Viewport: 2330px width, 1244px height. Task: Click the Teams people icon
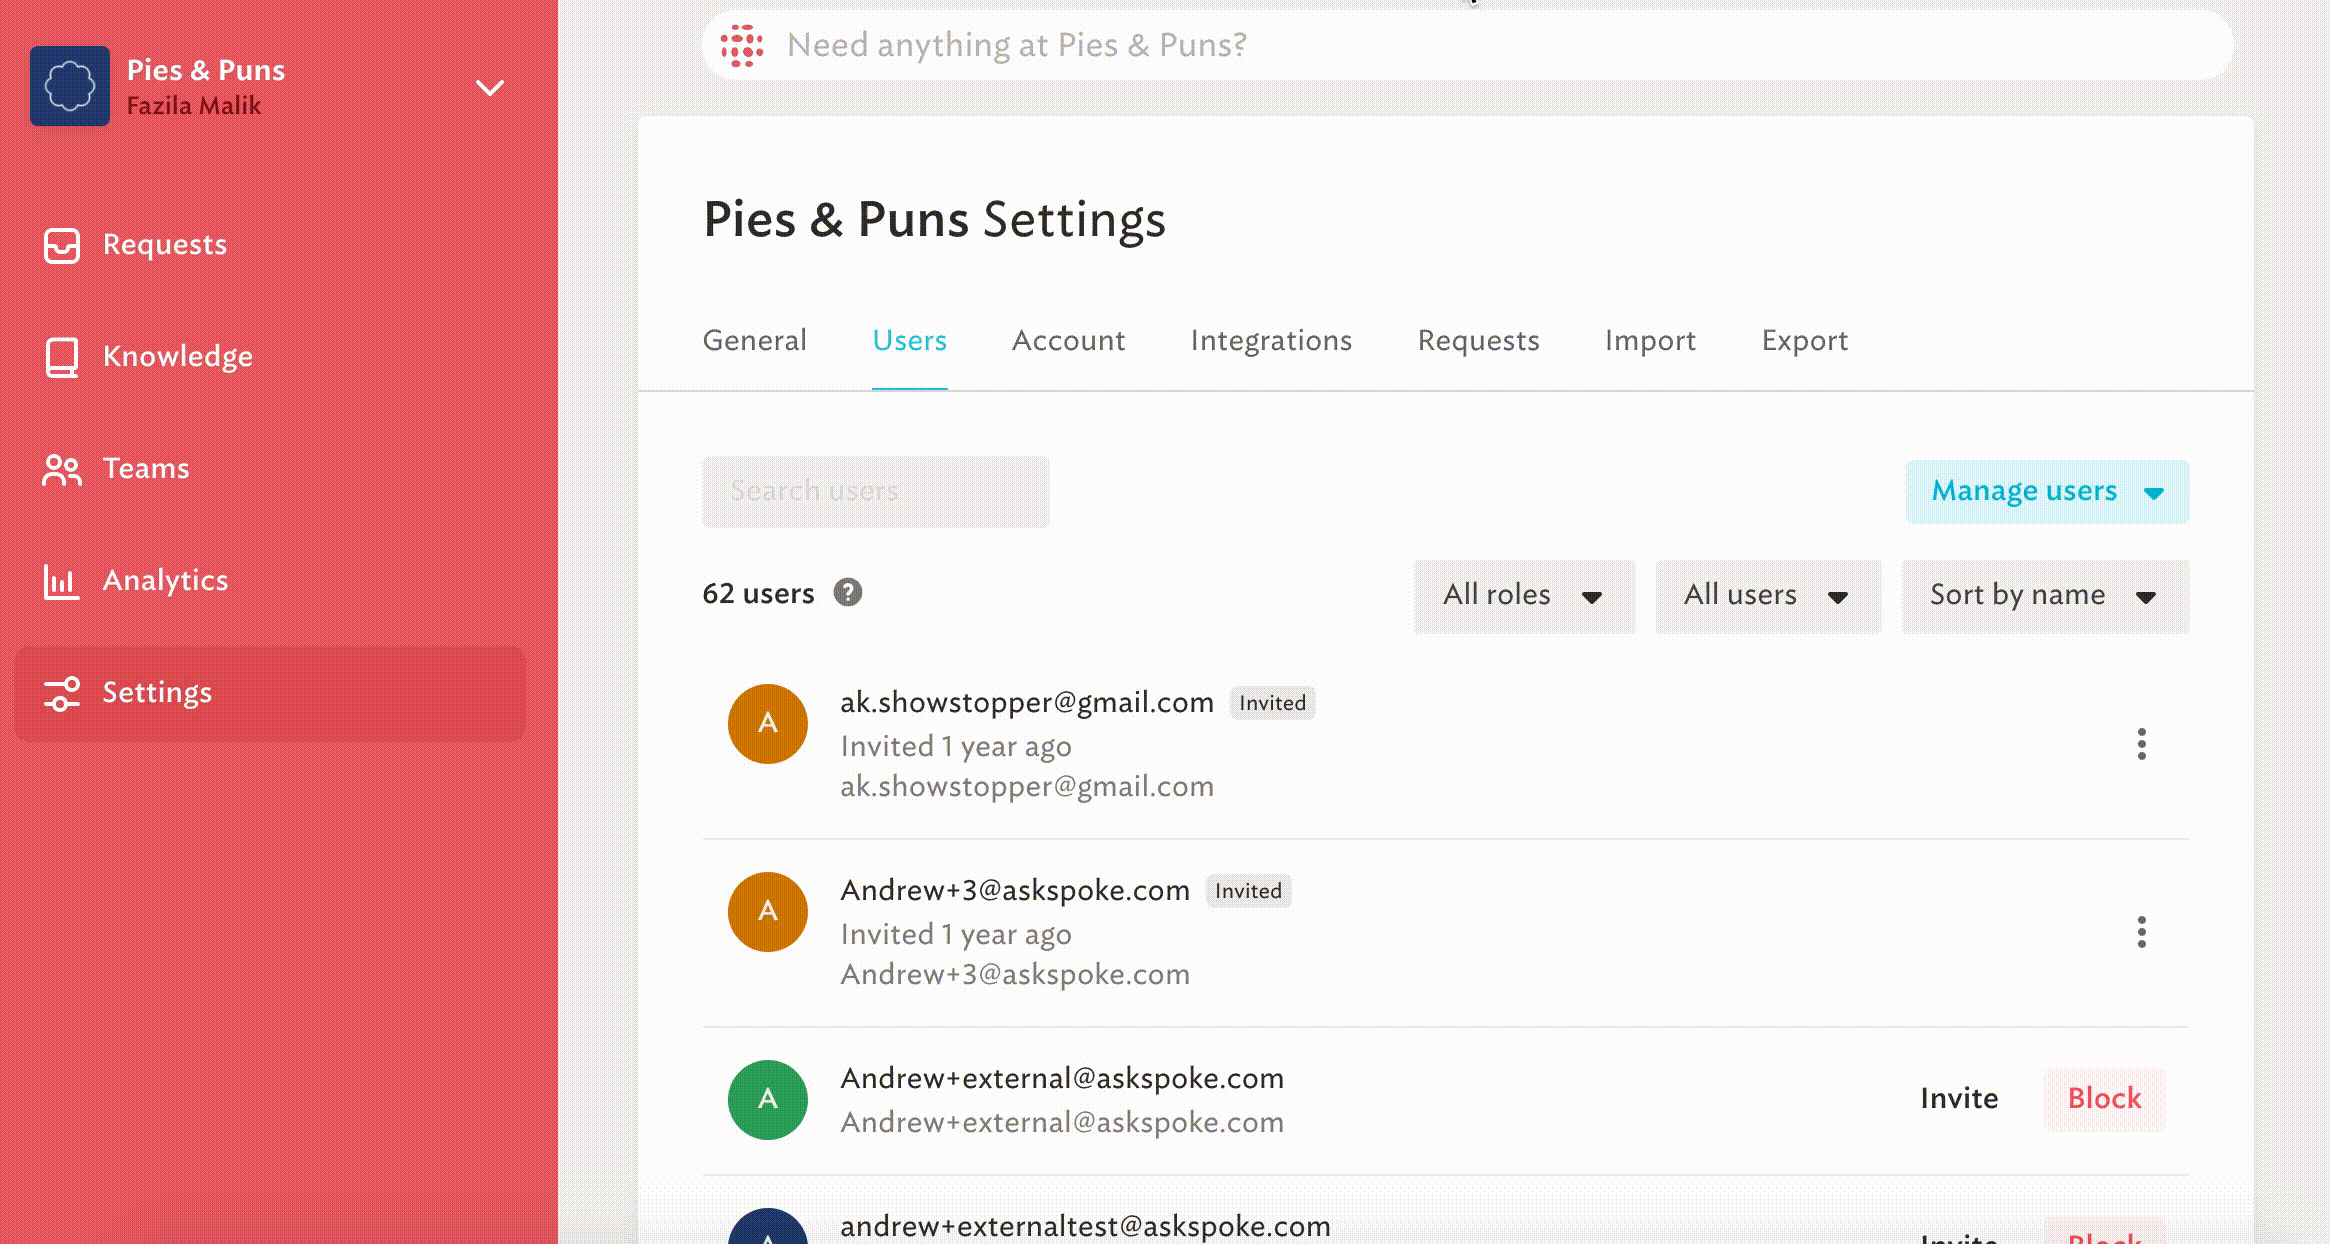(62, 469)
